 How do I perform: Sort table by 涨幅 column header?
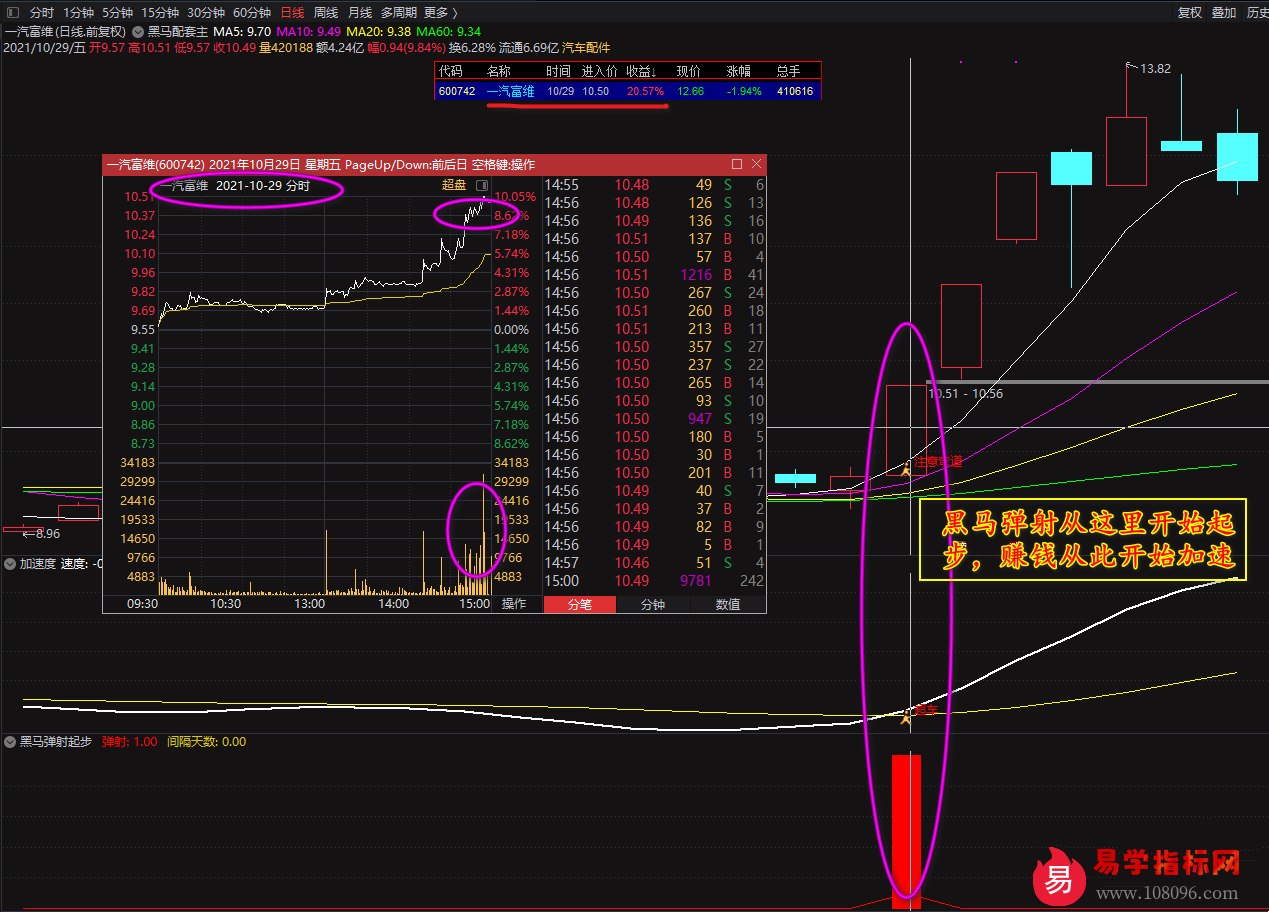click(x=739, y=71)
